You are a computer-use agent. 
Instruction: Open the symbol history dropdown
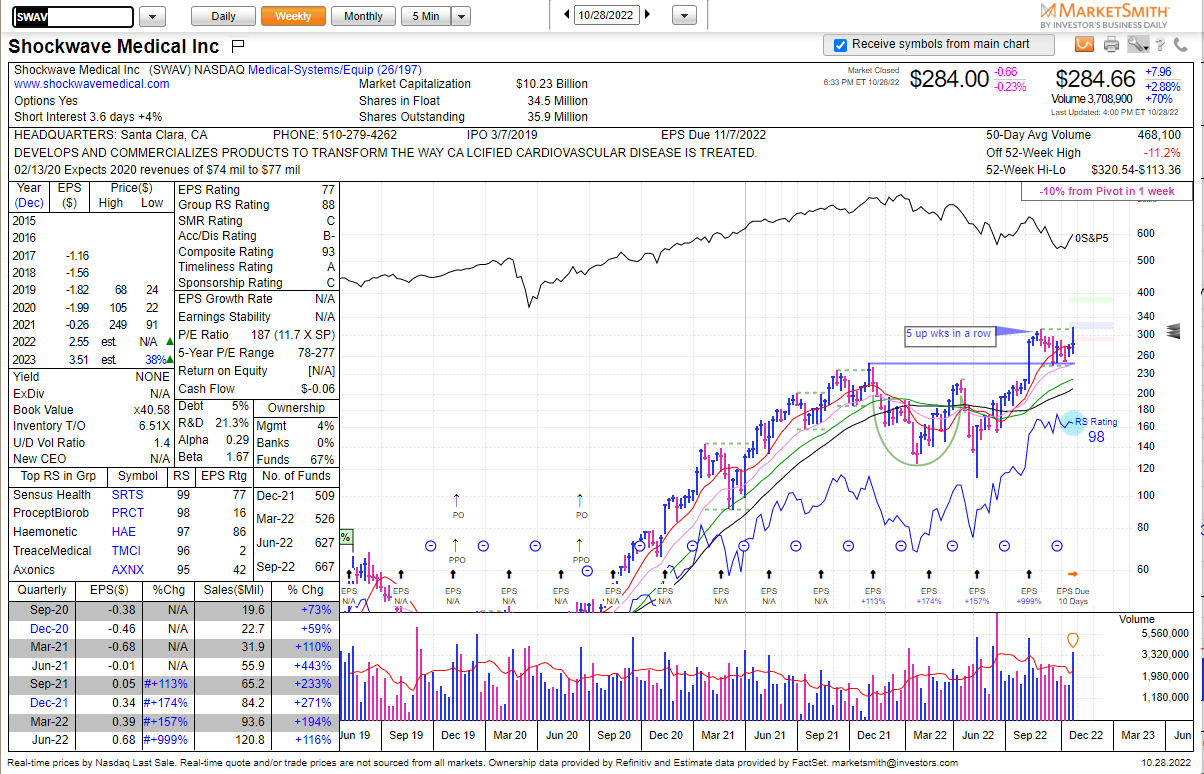(x=153, y=17)
